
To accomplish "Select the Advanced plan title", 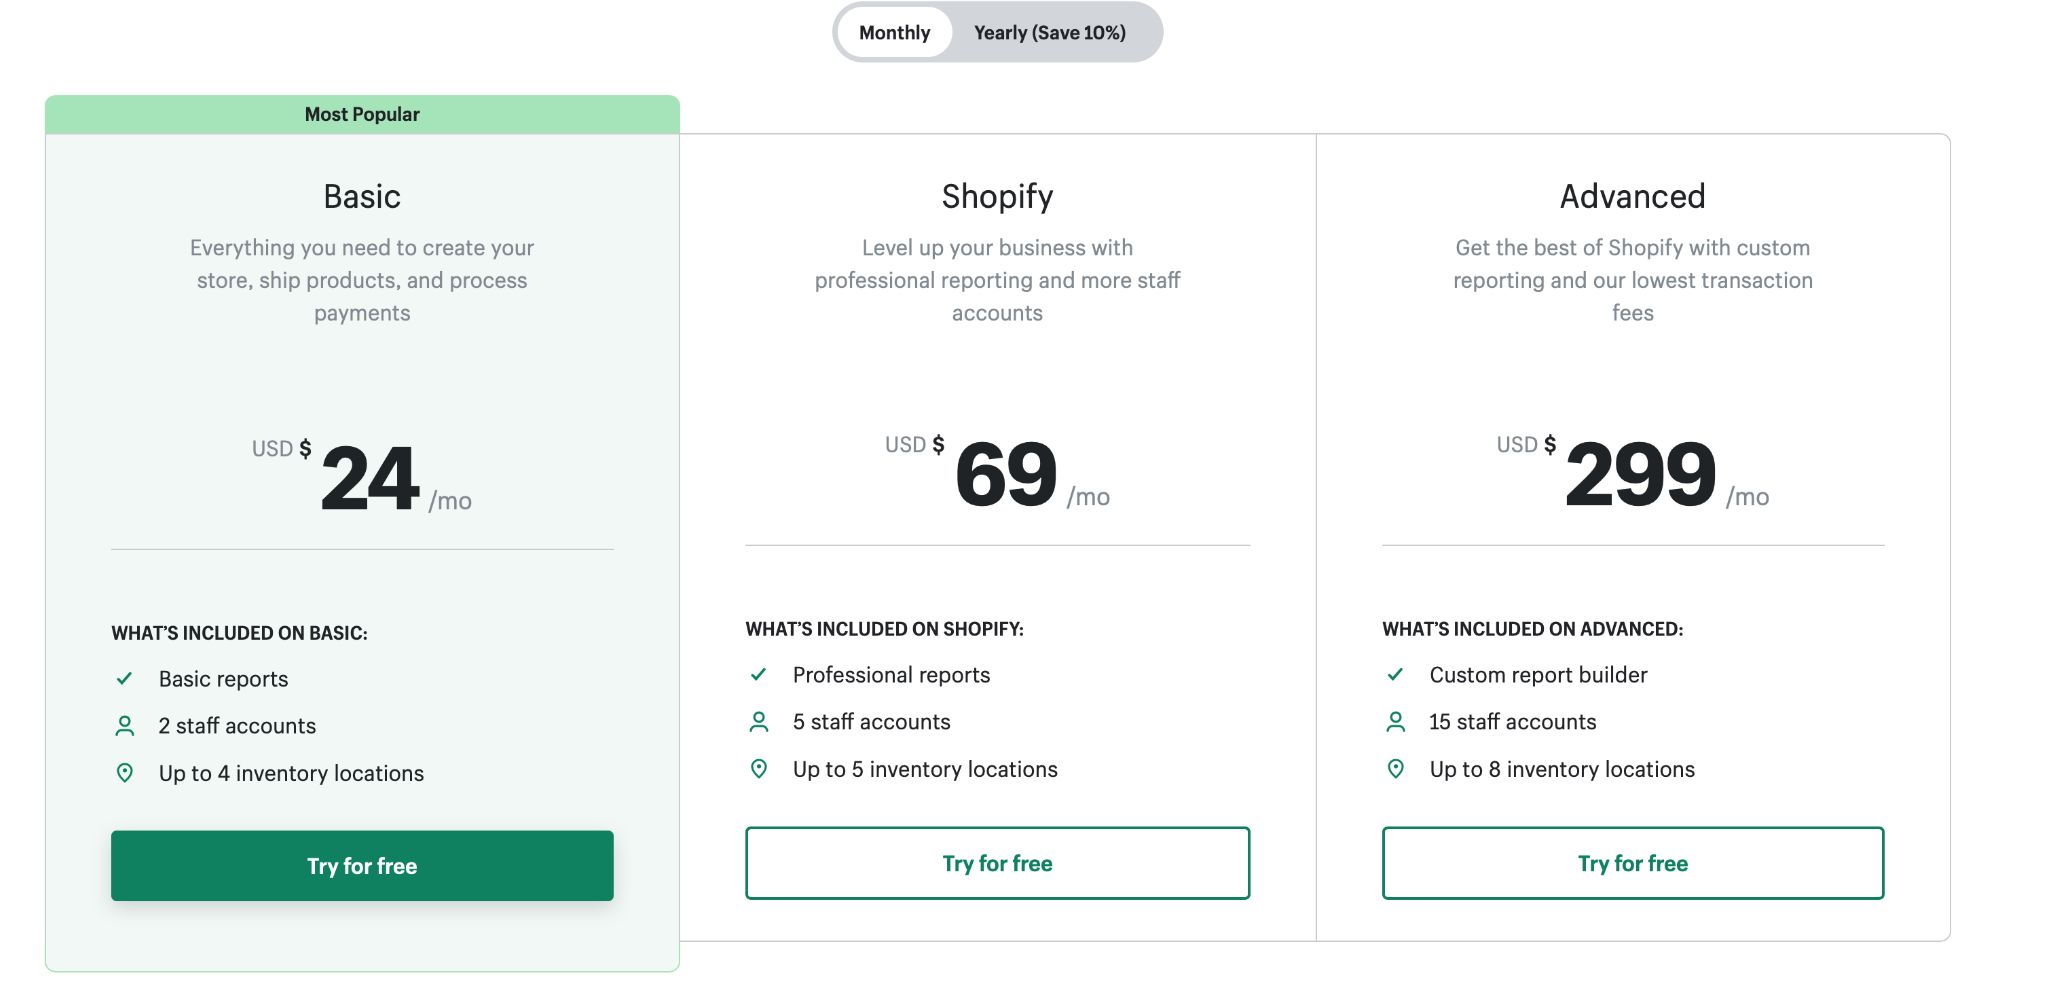I will [x=1632, y=196].
